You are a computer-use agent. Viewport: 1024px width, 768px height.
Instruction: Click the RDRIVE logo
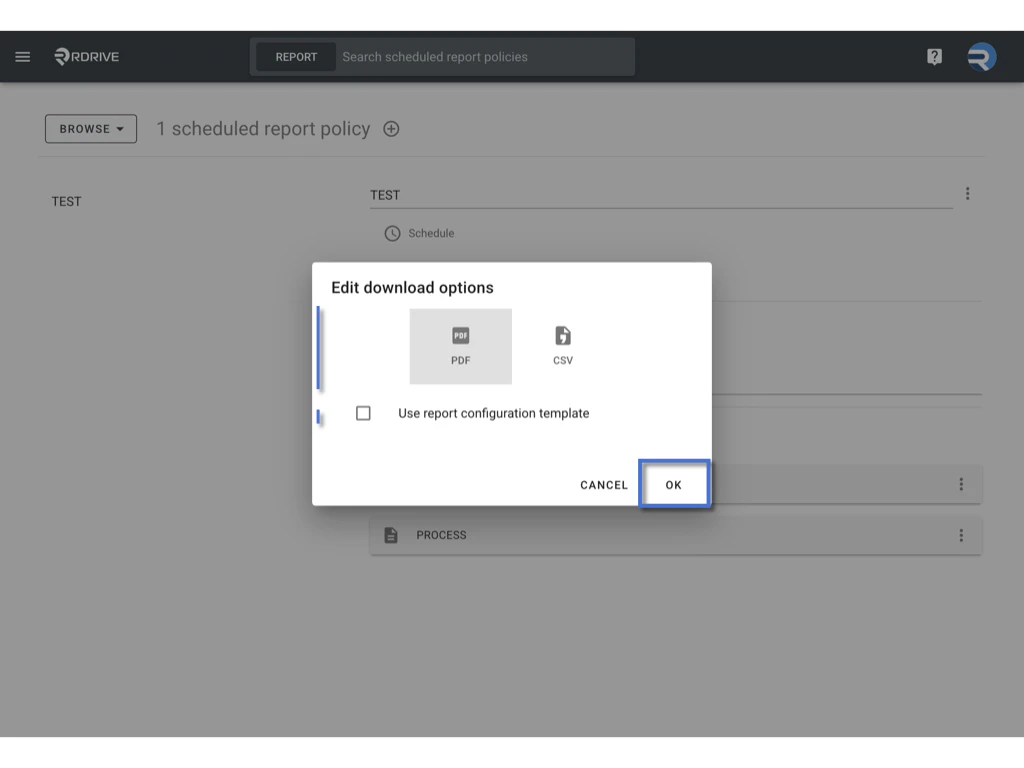coord(87,56)
